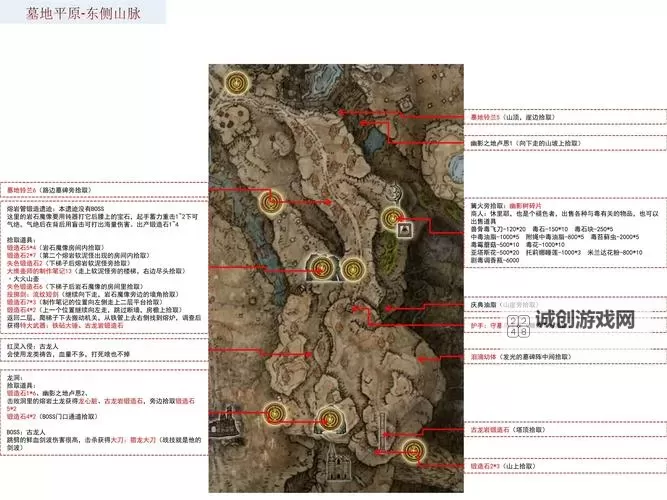
Task: Click the line 篝火旁拾取：幽影树碎片
Action: point(506,206)
